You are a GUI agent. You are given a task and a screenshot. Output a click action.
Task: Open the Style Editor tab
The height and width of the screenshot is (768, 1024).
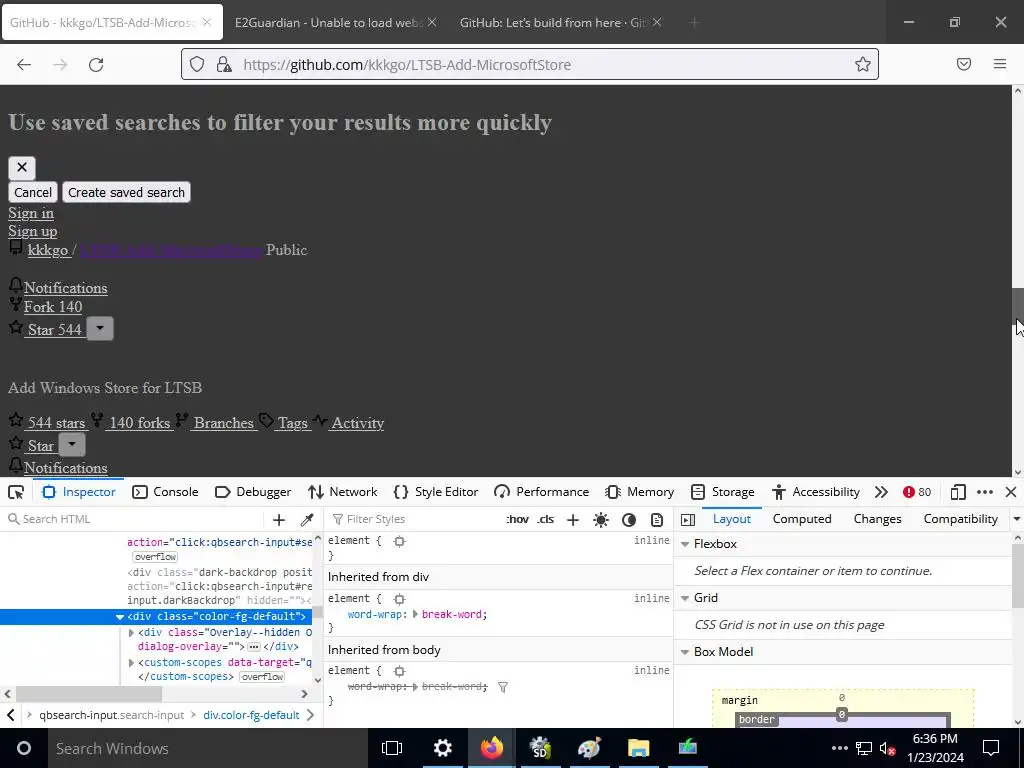[436, 492]
